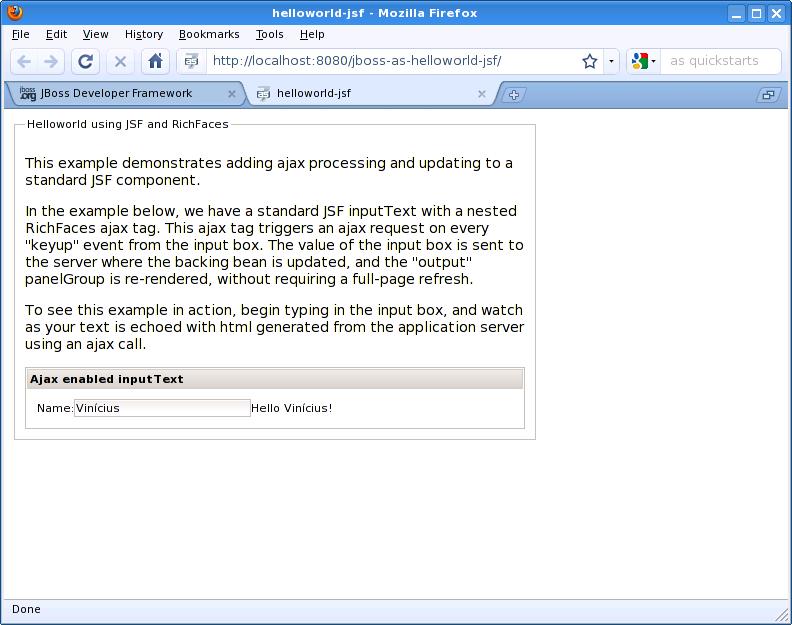Screen dimensions: 792x625
Task: Click the Name input text field
Action: pos(162,408)
